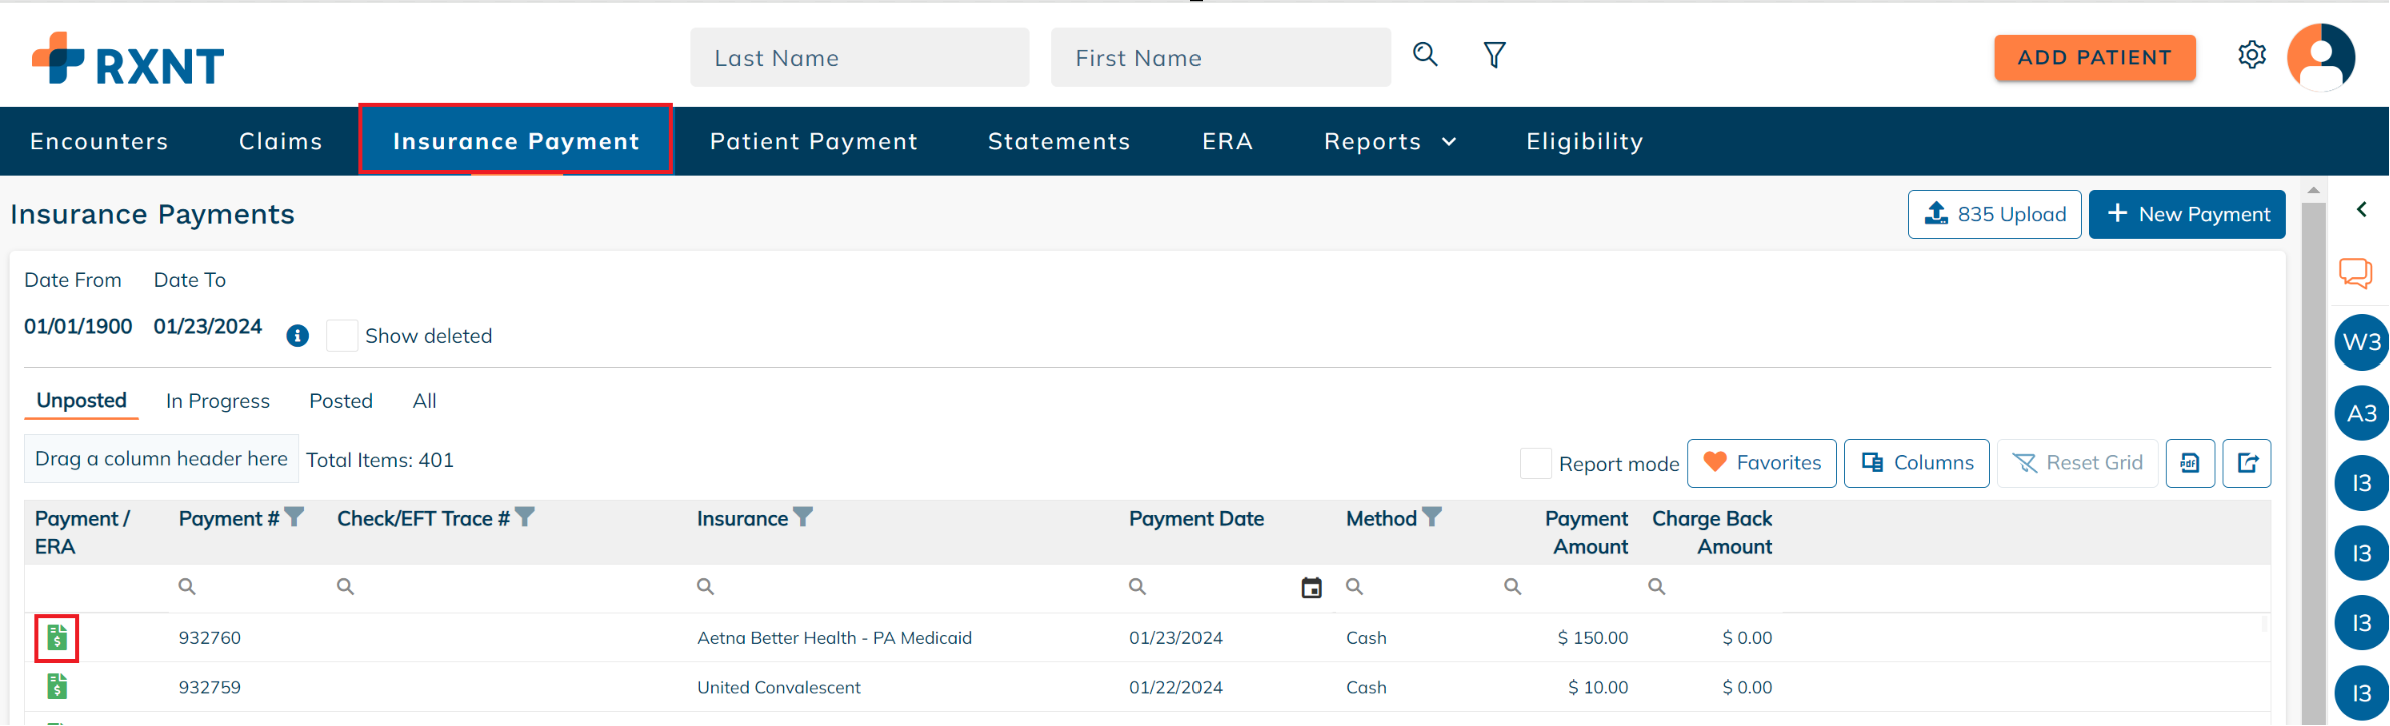Click into the Last Name search field
Image resolution: width=2390 pixels, height=726 pixels.
(859, 58)
